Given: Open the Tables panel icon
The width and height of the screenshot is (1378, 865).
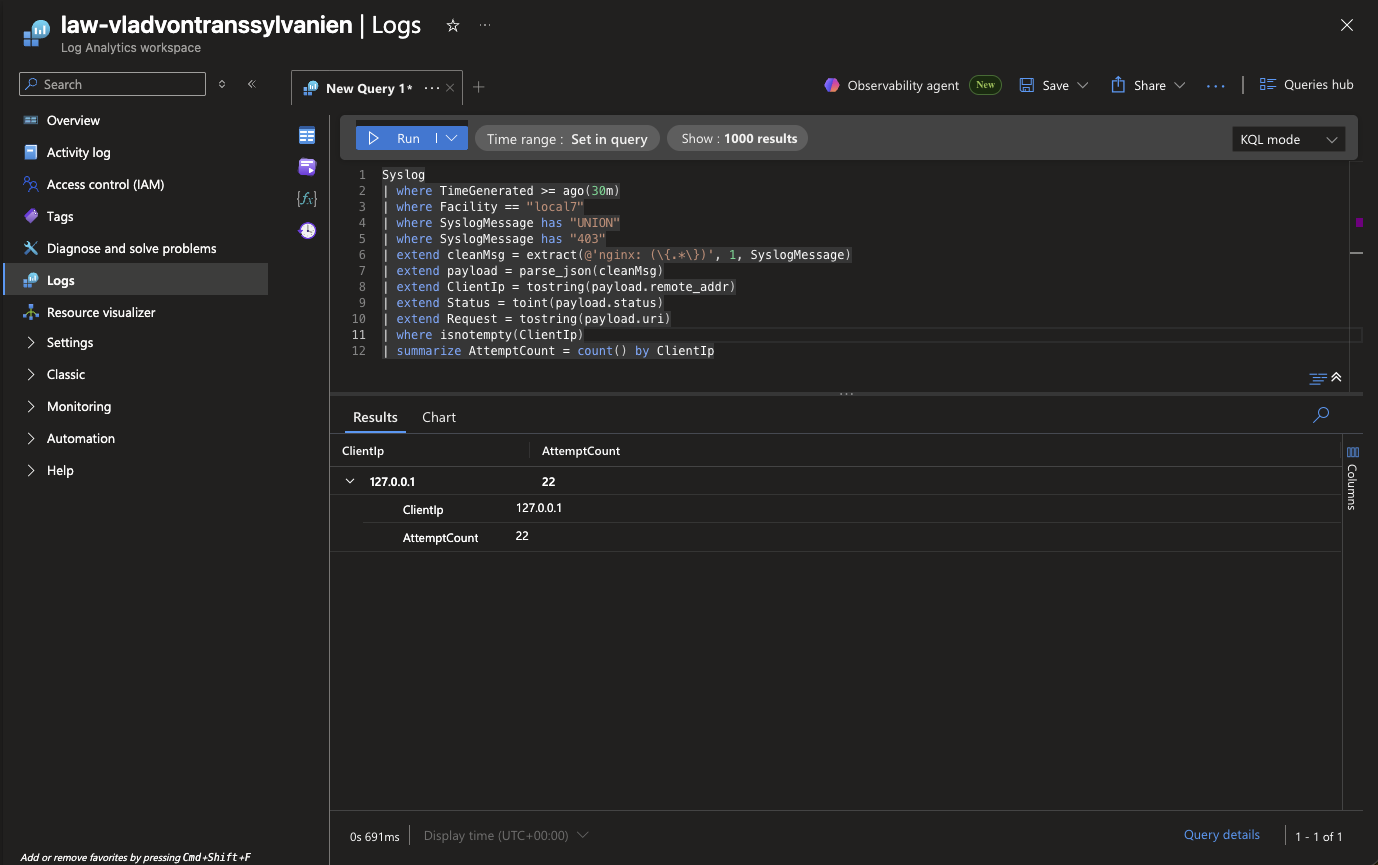Looking at the screenshot, I should pyautogui.click(x=307, y=135).
